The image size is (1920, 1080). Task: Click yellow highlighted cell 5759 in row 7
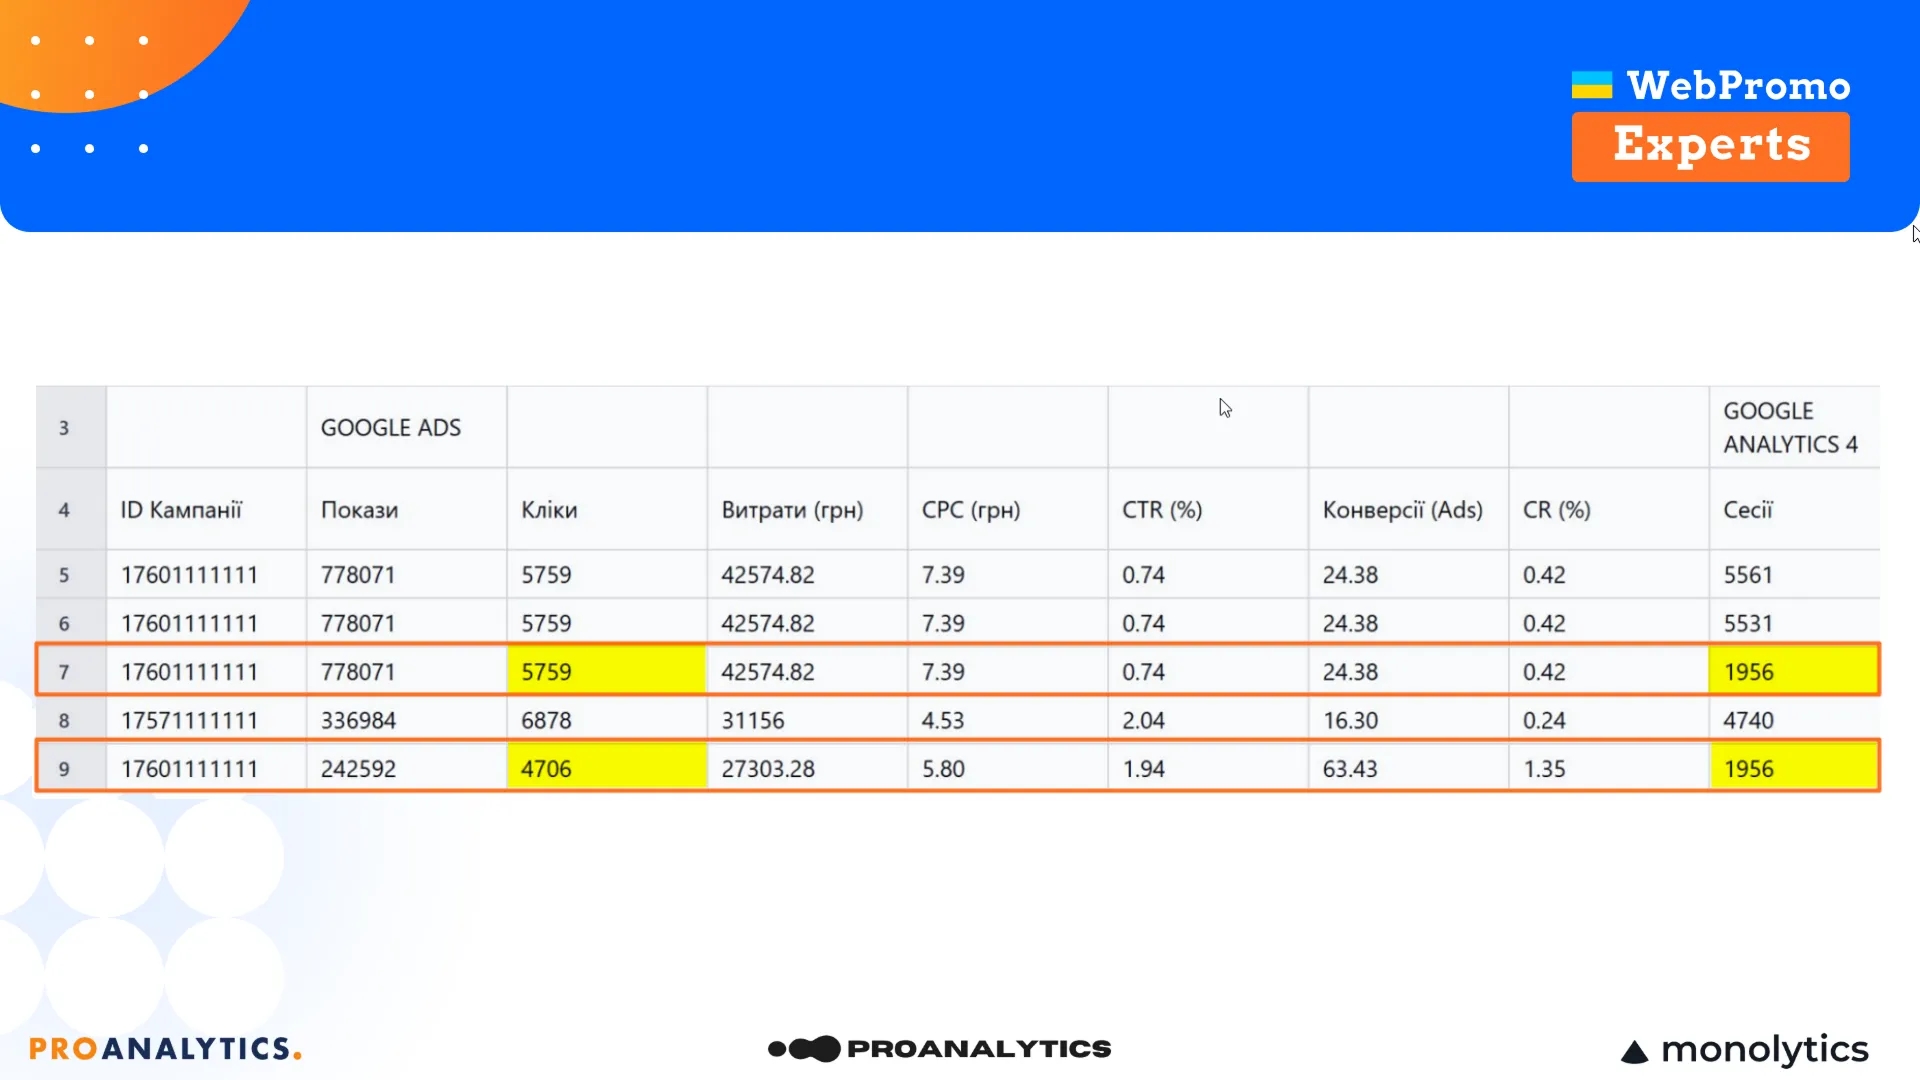click(606, 672)
